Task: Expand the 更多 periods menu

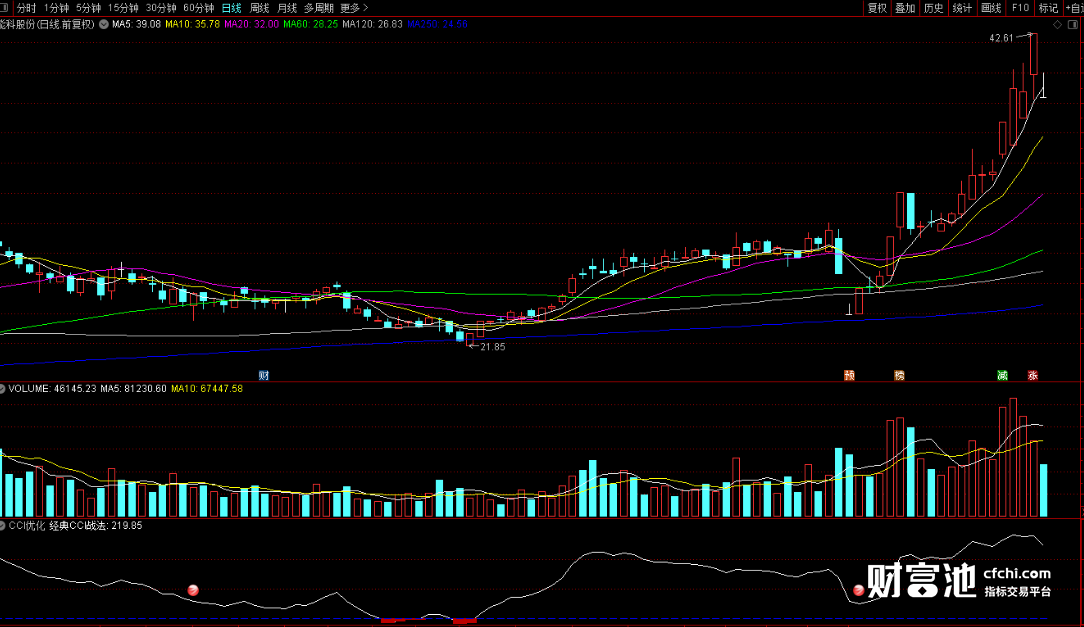Action: 354,8
